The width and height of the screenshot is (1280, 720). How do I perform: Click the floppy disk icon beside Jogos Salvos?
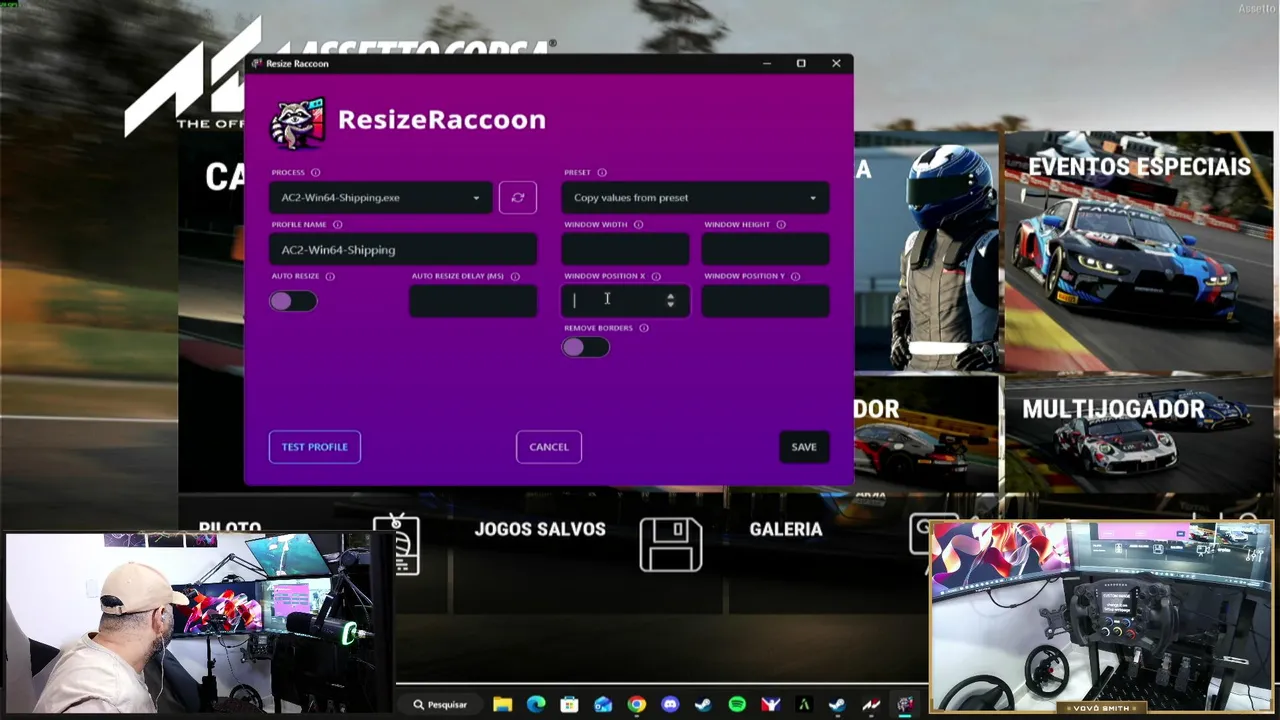click(671, 543)
